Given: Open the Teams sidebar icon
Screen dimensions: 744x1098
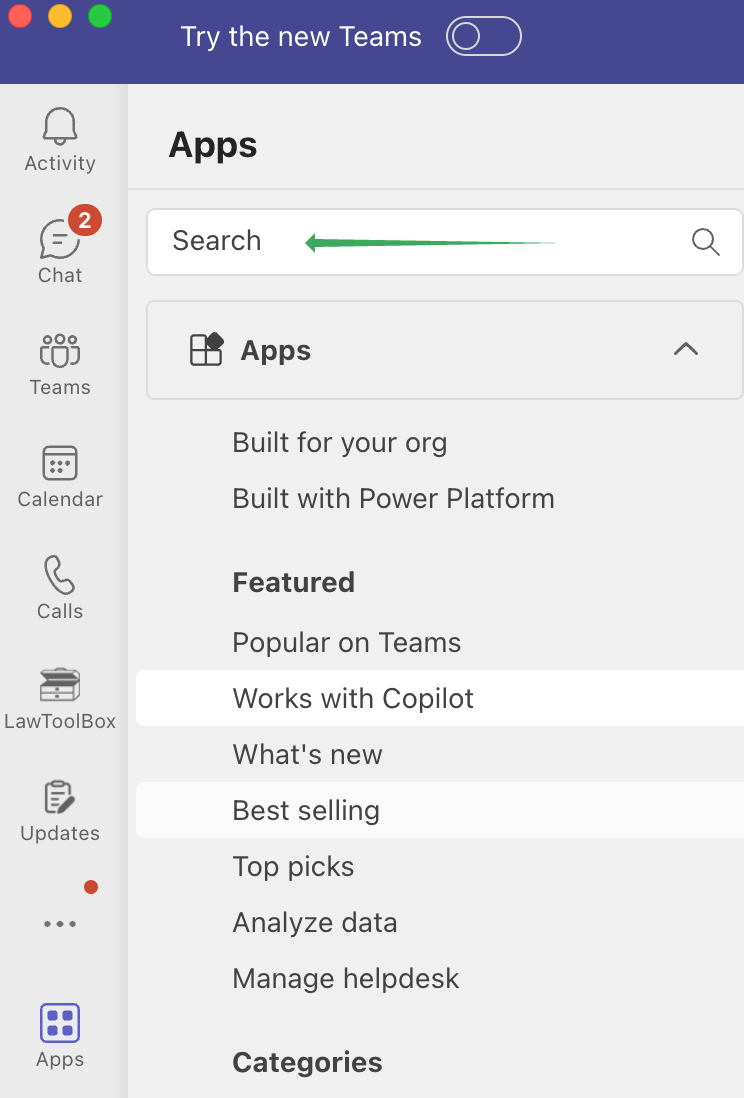Looking at the screenshot, I should pyautogui.click(x=60, y=351).
